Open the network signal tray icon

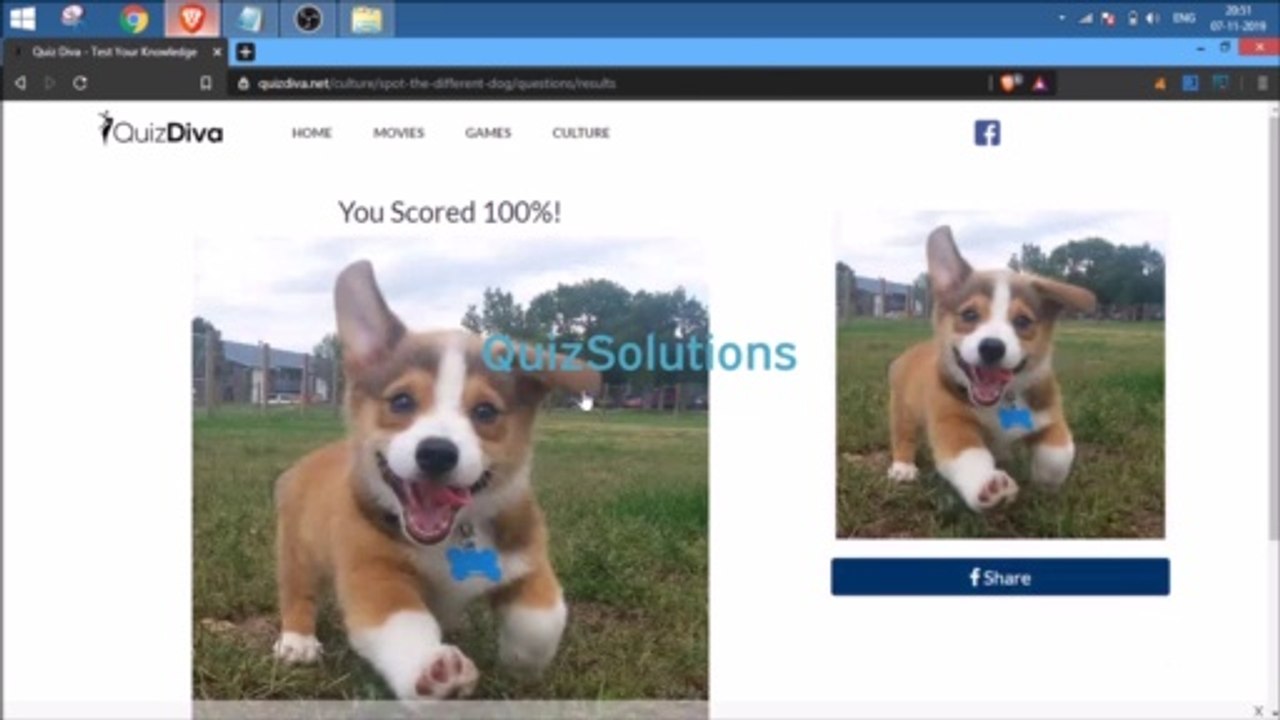point(1085,18)
